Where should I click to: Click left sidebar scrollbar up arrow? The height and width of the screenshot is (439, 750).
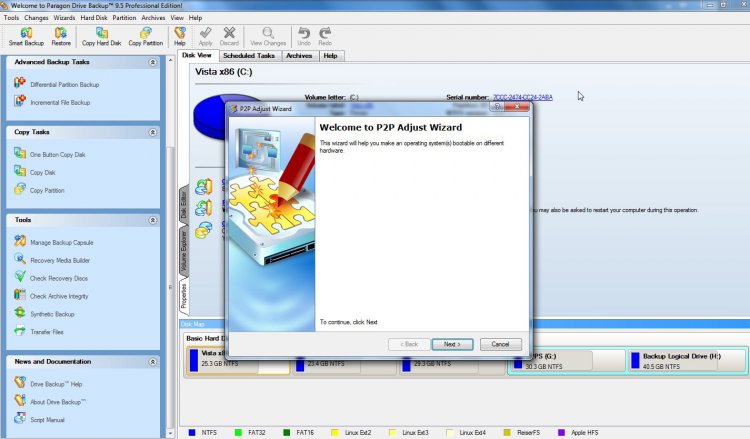click(x=170, y=61)
